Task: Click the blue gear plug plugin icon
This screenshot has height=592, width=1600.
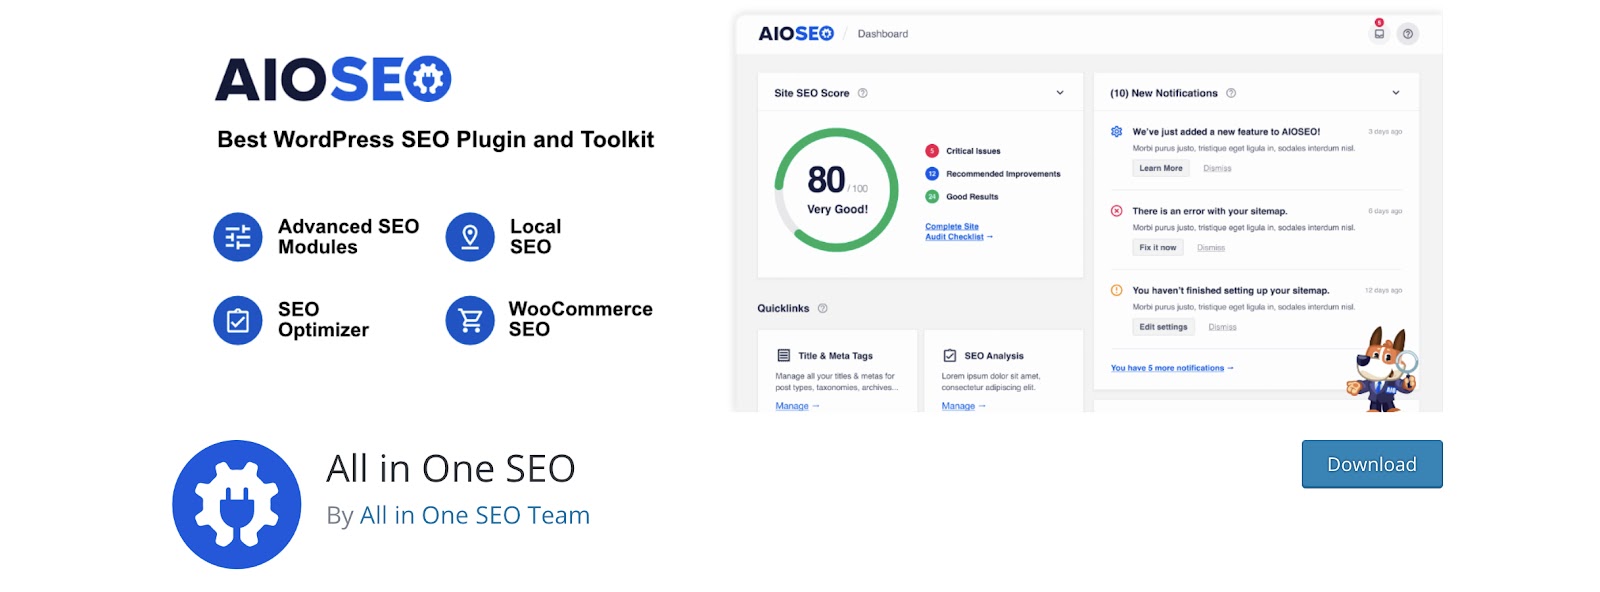Action: click(x=237, y=504)
